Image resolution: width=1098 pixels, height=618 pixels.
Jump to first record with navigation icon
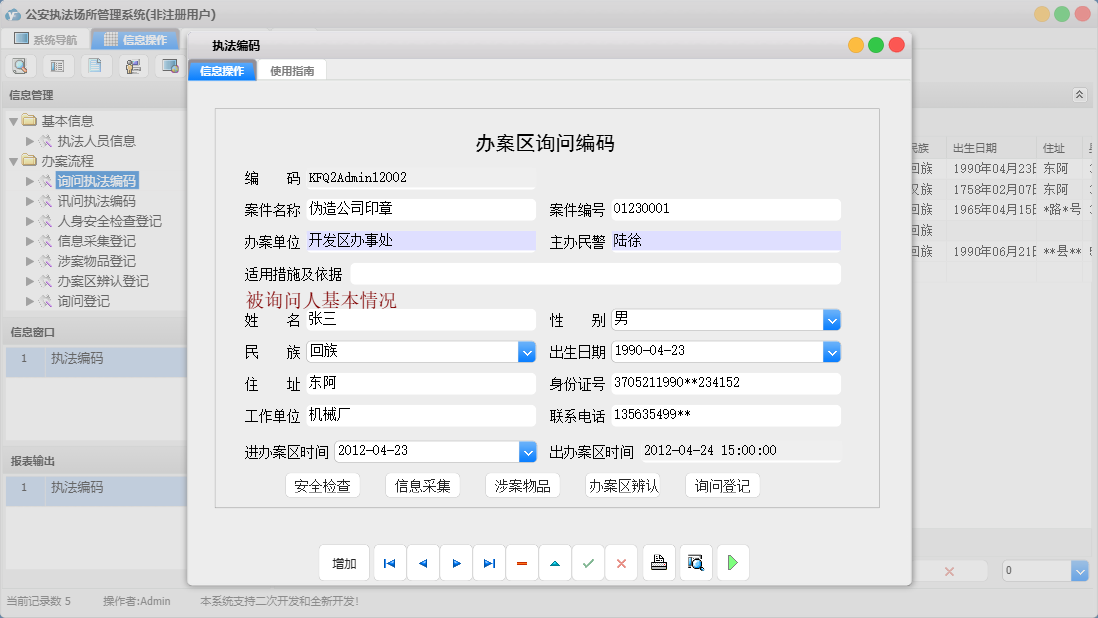pyautogui.click(x=390, y=563)
